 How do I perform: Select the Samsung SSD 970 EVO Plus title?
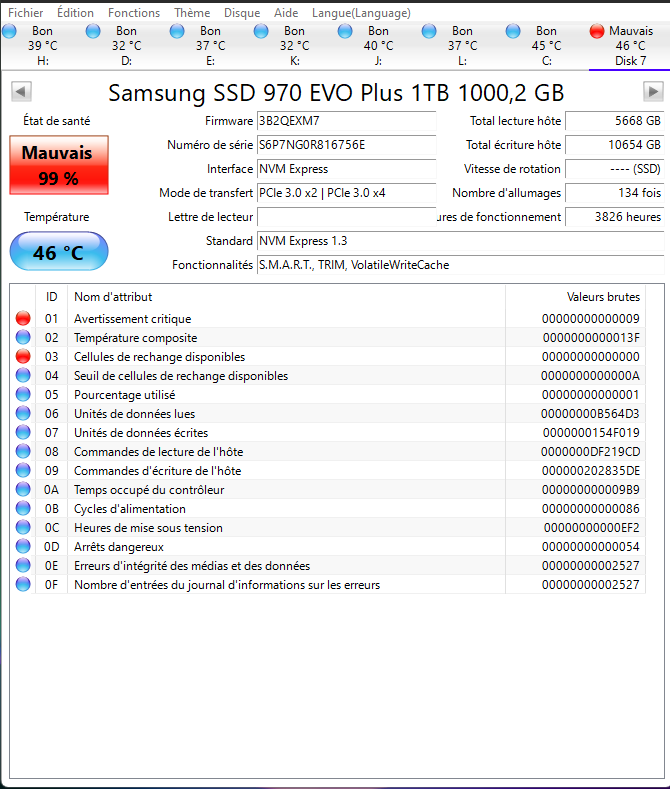pyautogui.click(x=336, y=93)
